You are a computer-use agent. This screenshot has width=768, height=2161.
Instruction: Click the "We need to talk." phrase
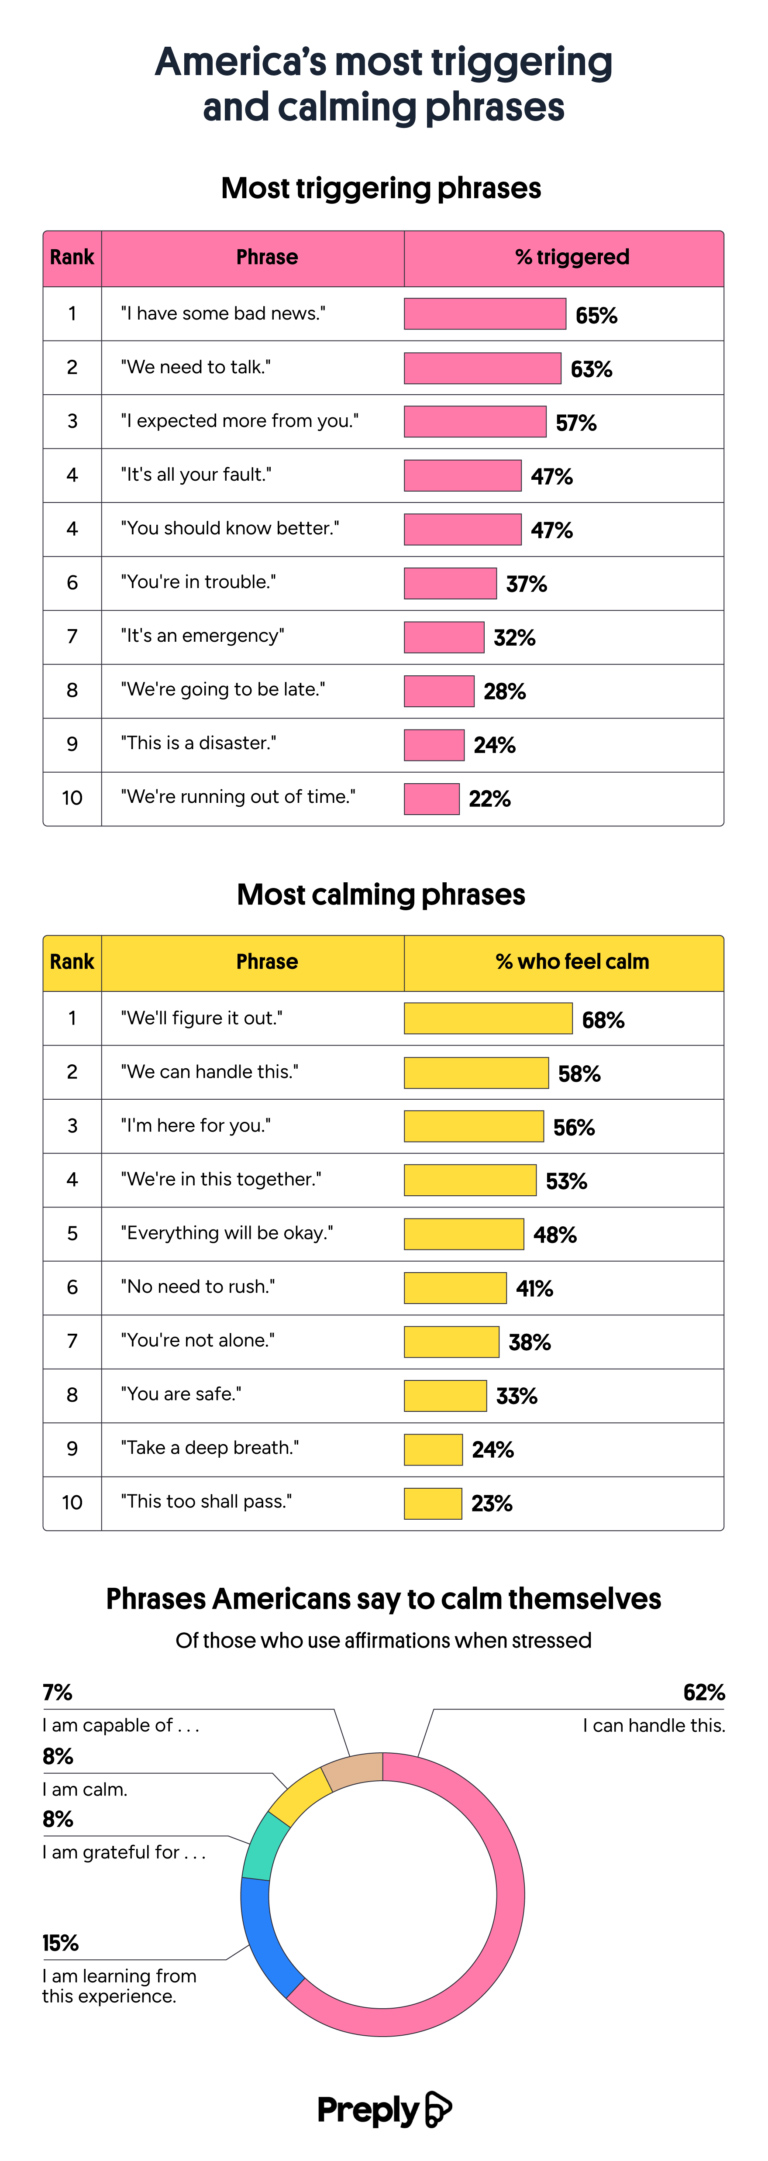(x=196, y=367)
